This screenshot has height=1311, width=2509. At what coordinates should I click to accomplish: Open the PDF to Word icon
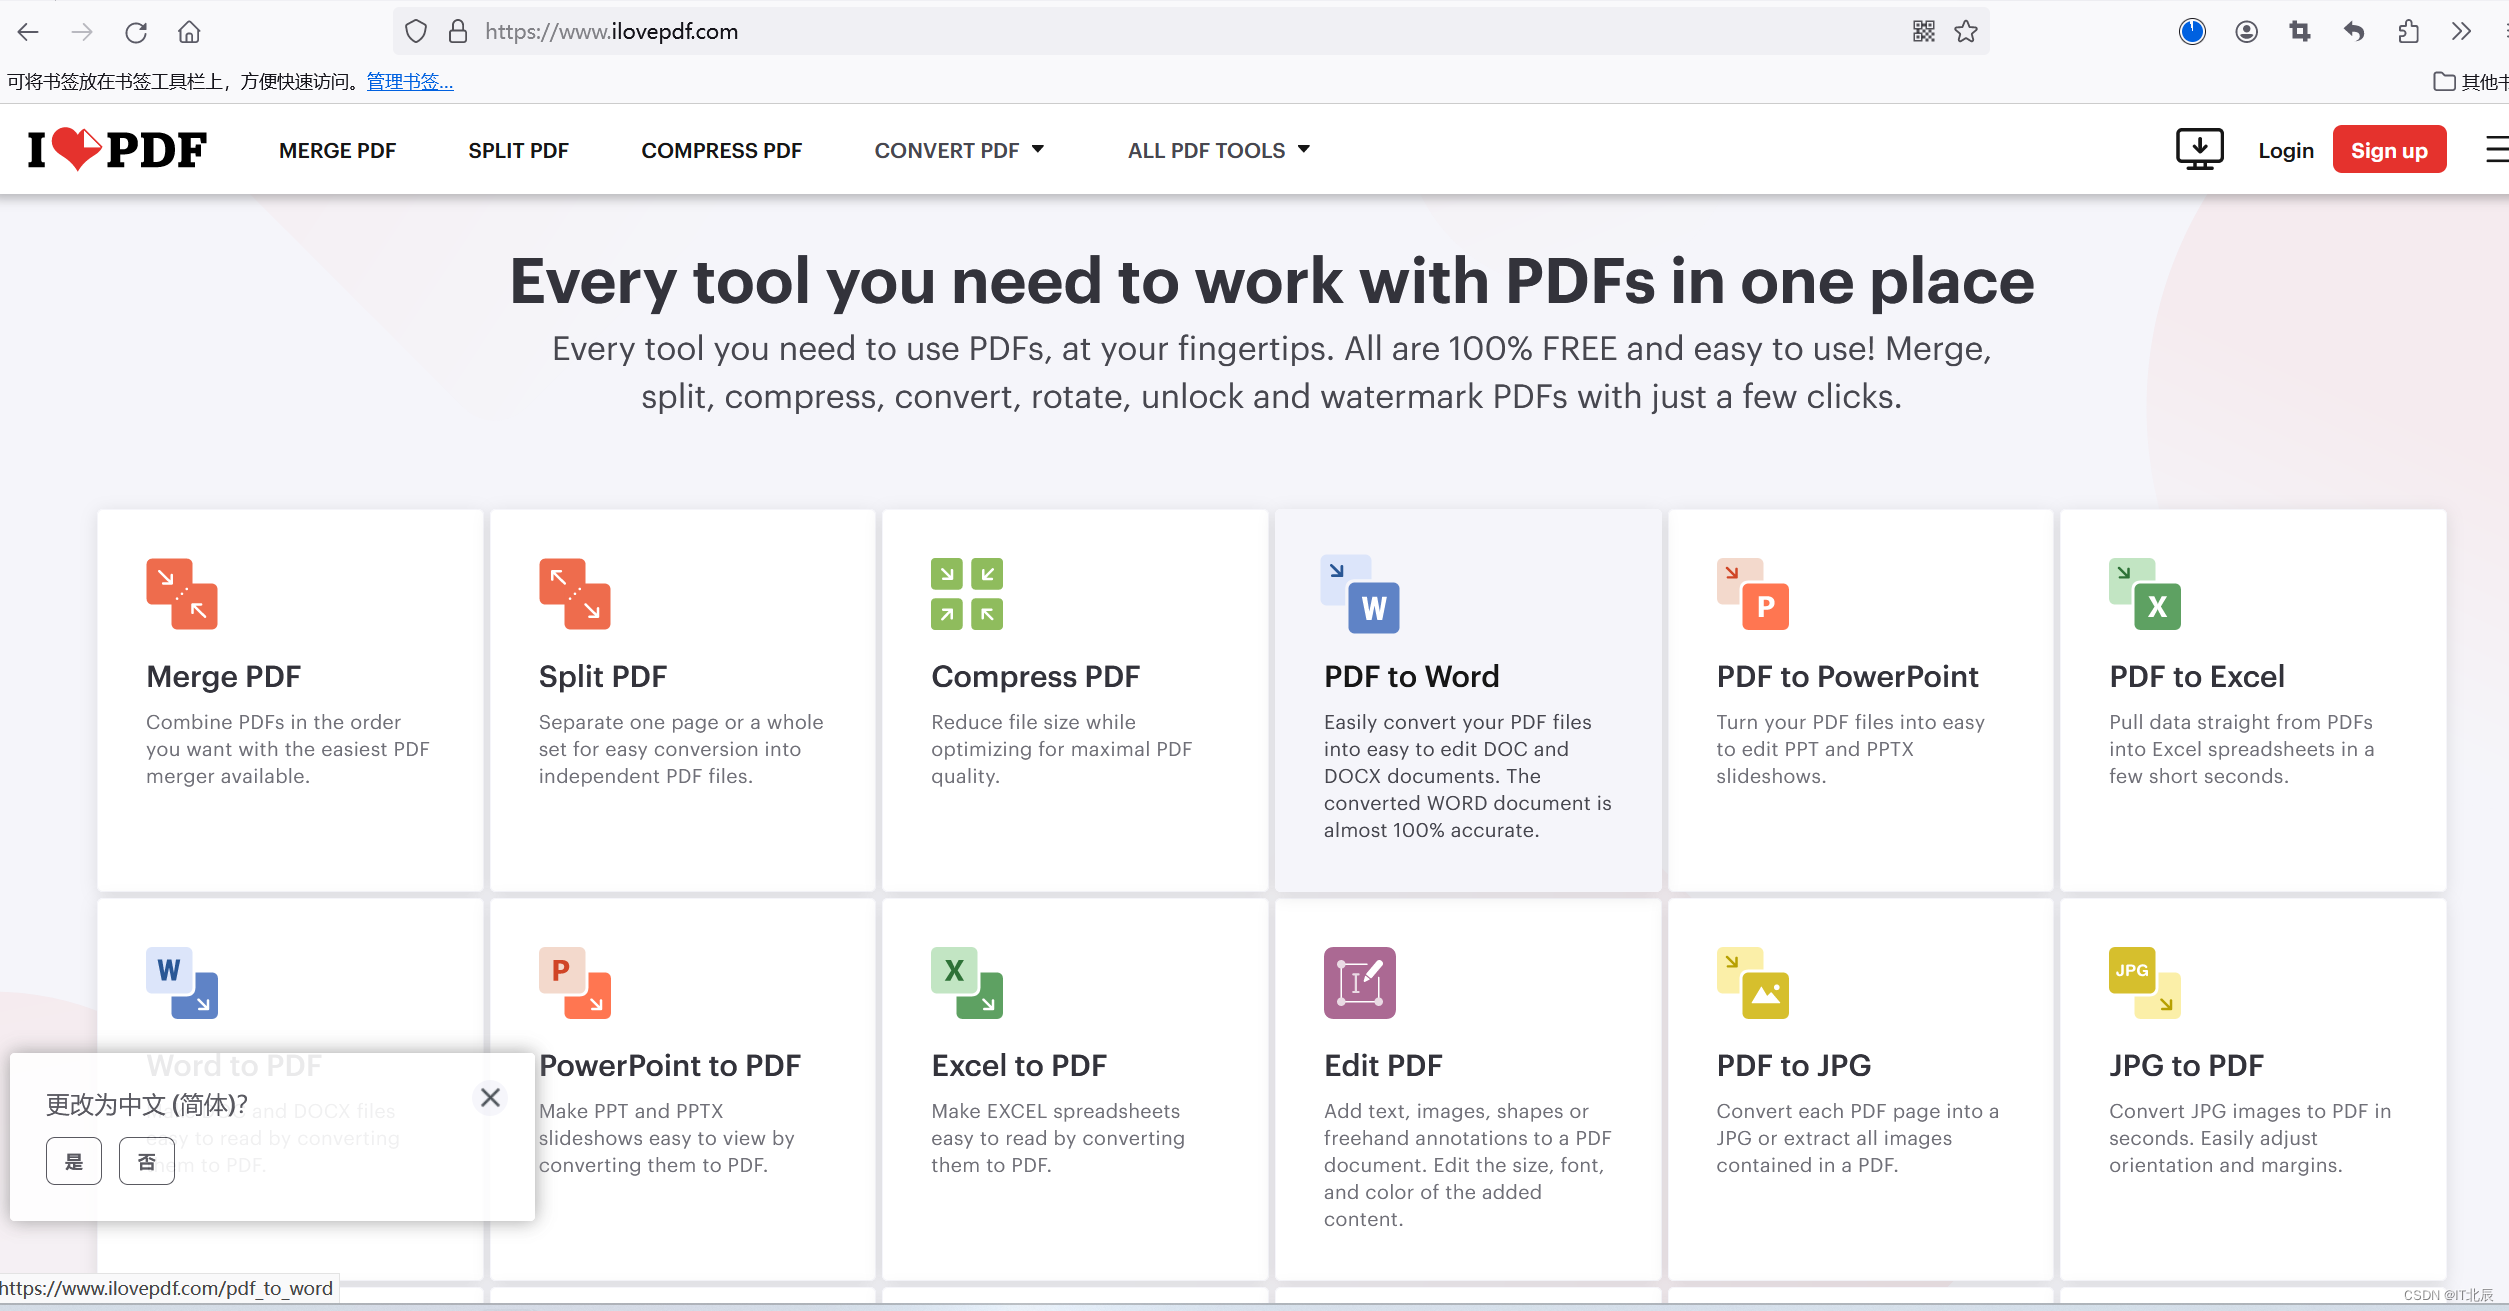point(1360,594)
